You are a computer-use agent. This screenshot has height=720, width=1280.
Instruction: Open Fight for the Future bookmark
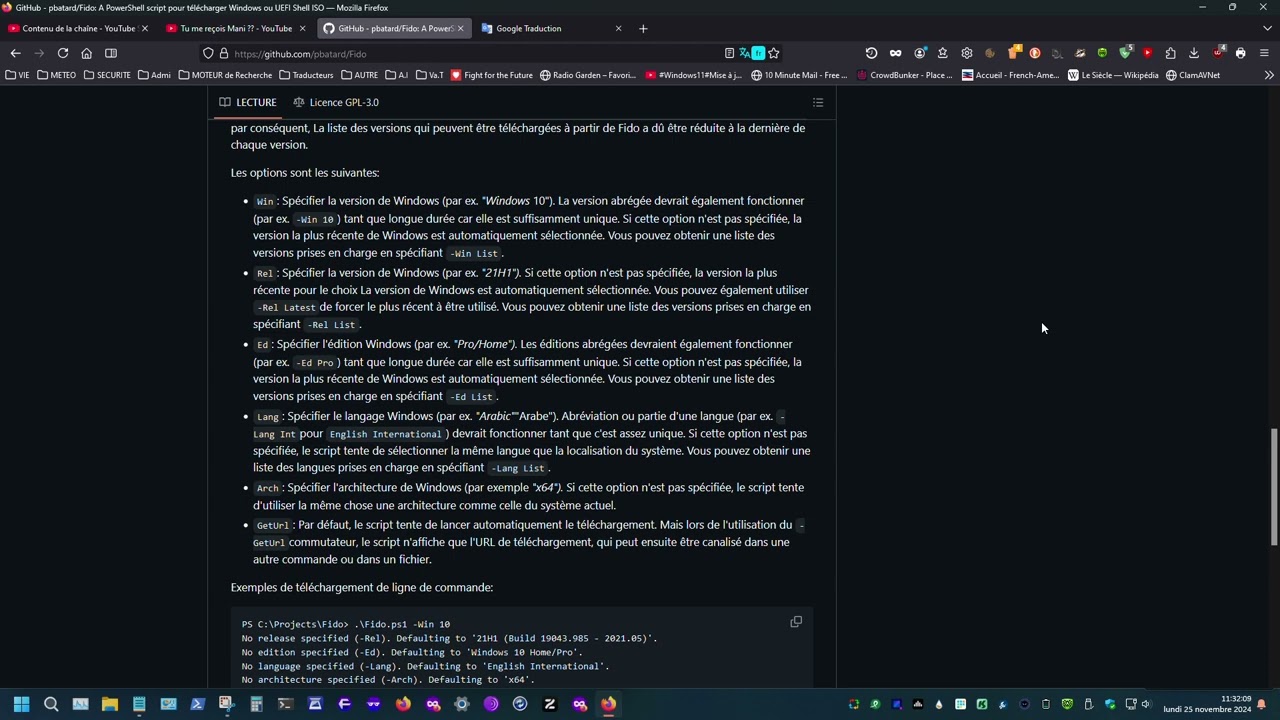(492, 75)
